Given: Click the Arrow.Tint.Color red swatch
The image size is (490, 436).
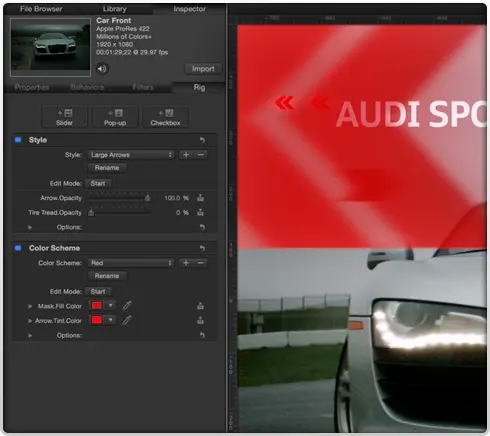Looking at the screenshot, I should point(97,320).
